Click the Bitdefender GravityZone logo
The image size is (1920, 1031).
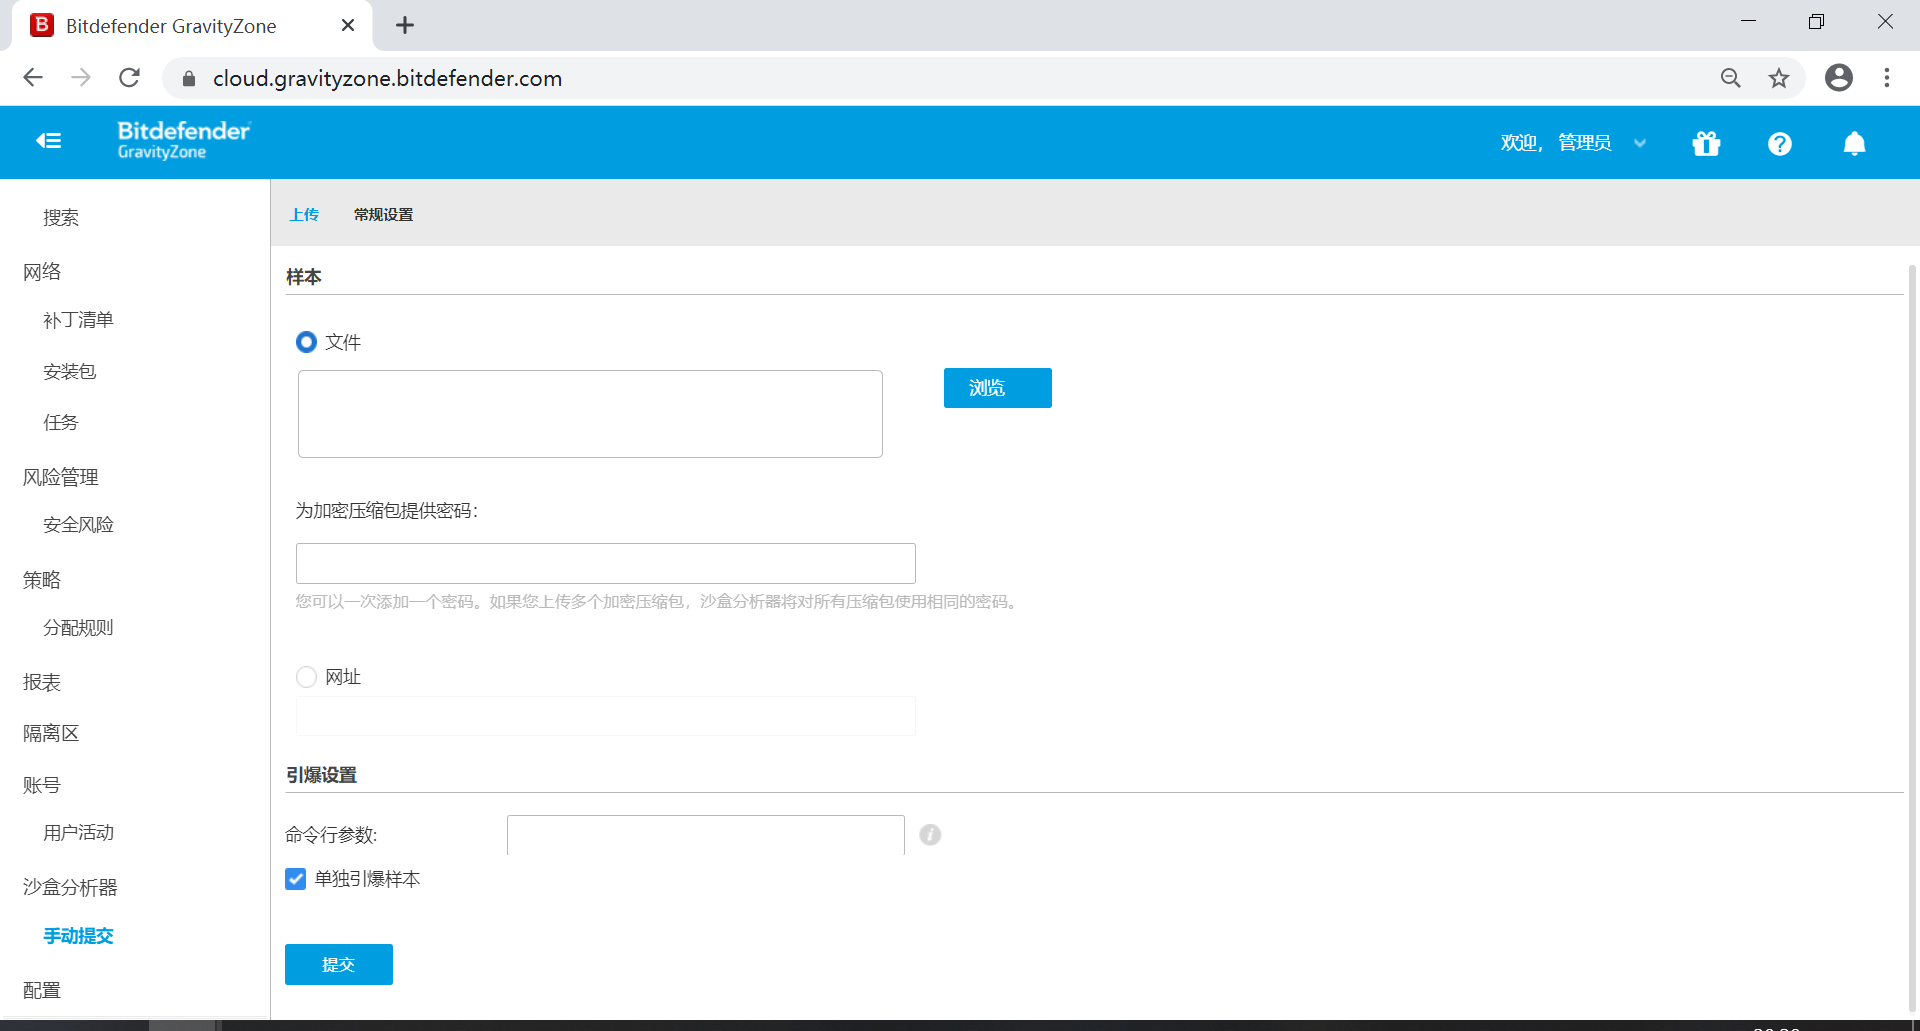point(183,140)
